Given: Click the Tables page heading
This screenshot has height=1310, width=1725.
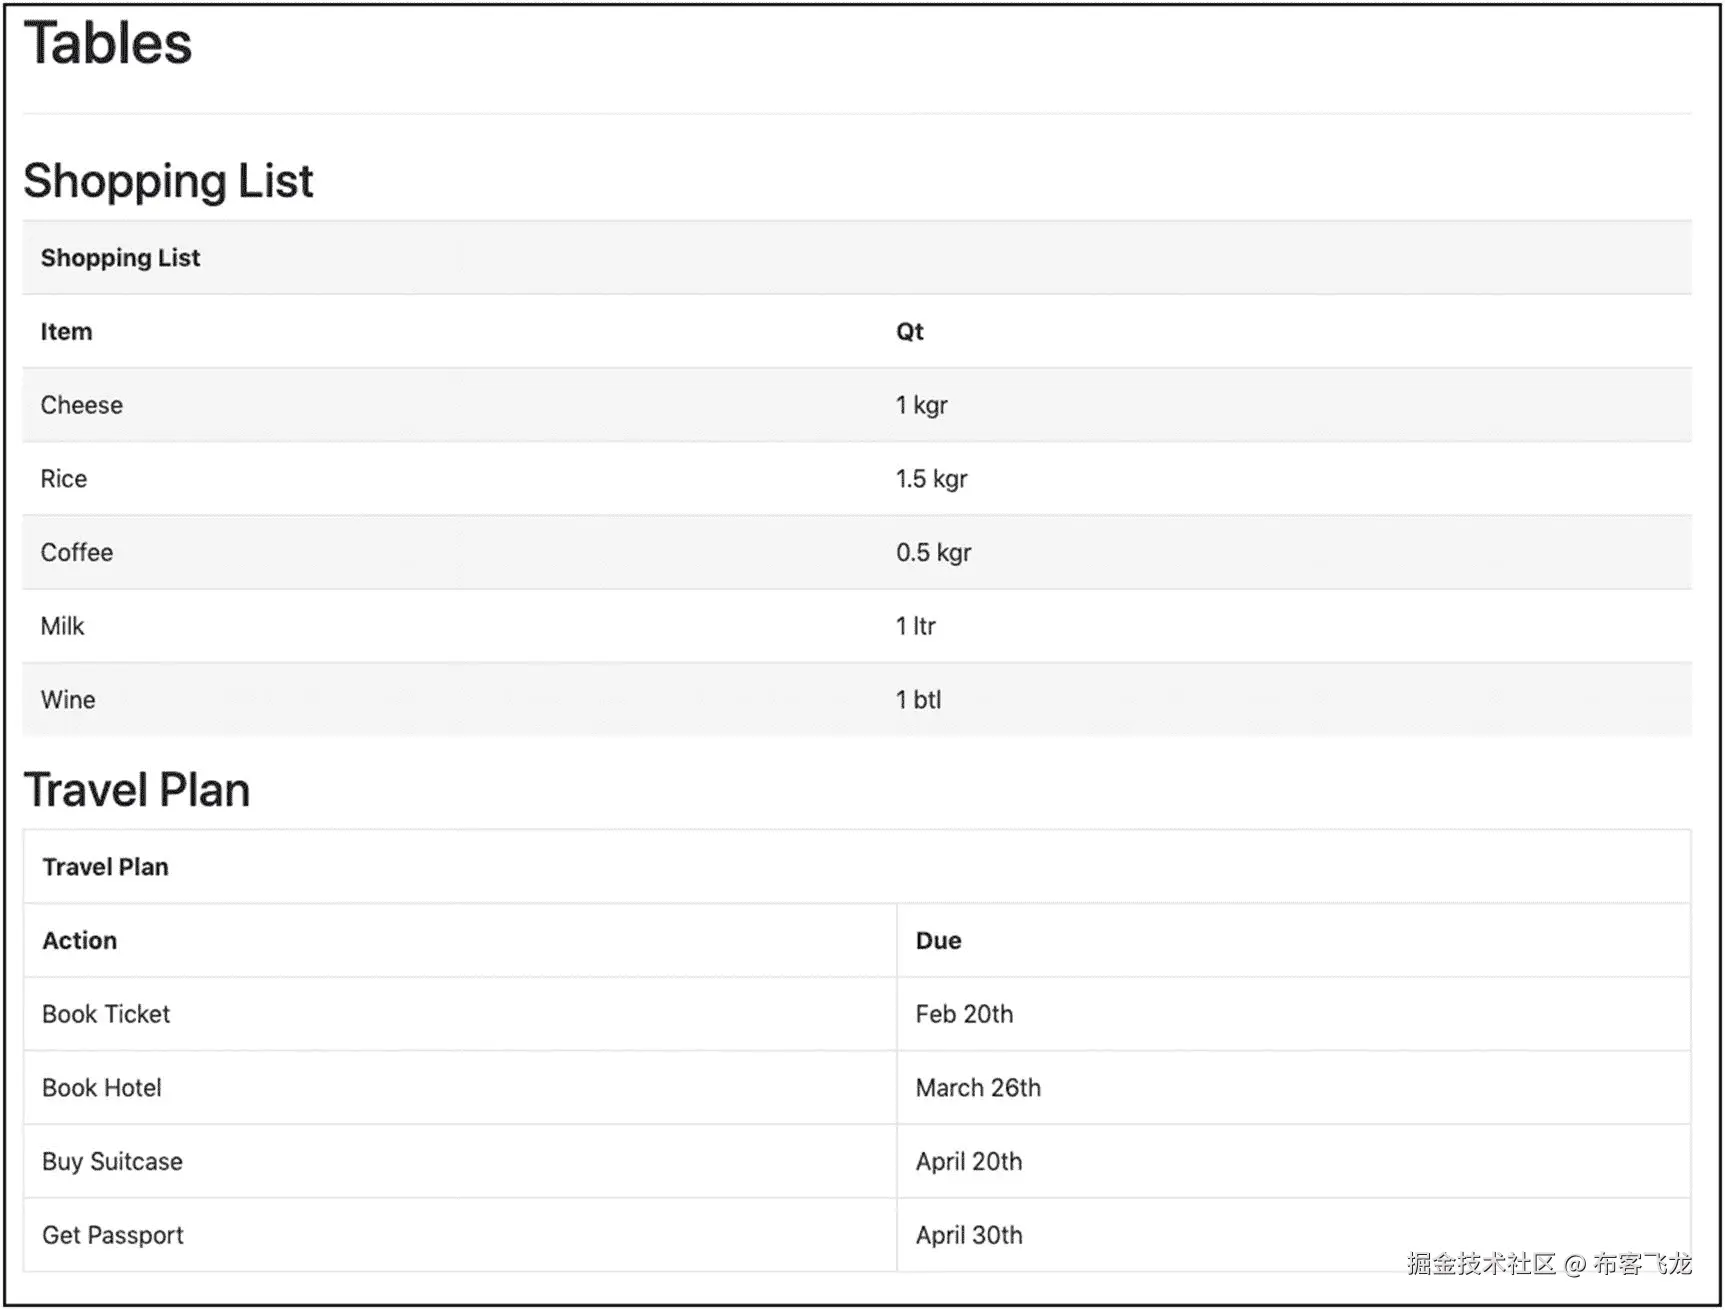Looking at the screenshot, I should [x=108, y=44].
